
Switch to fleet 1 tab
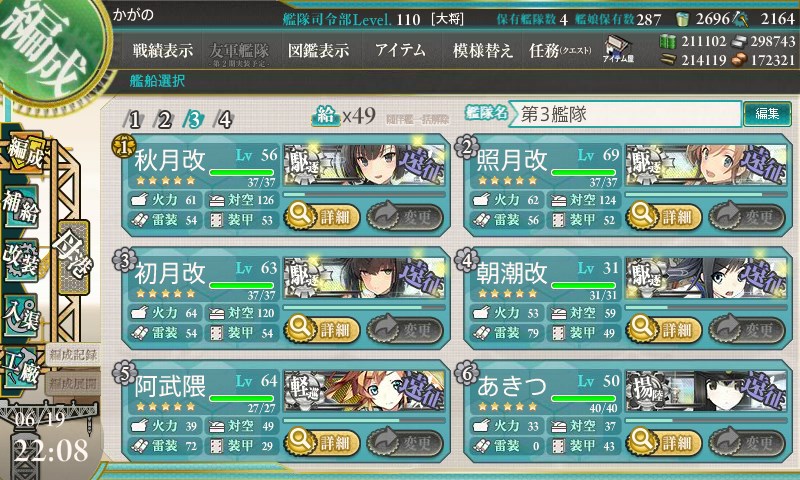click(x=134, y=119)
